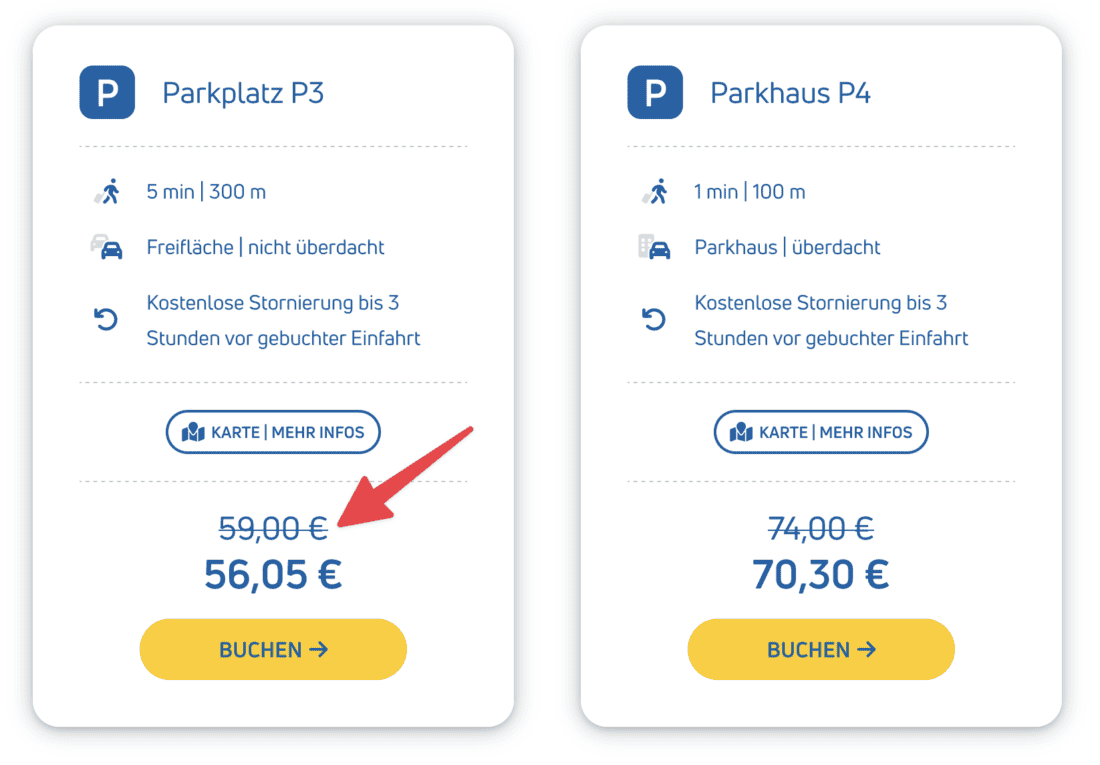
Task: Click the parking garage car icon in Parkhaus P4
Action: tap(655, 247)
